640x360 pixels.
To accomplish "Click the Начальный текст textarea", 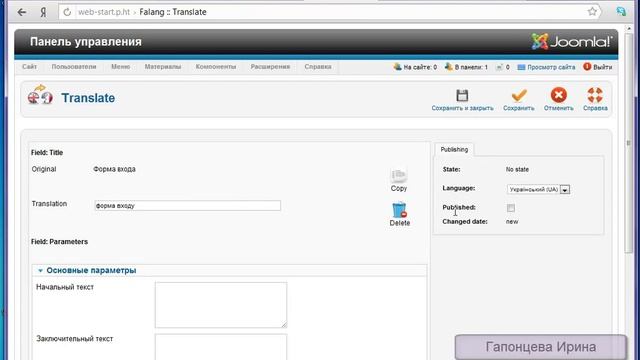I will tap(221, 305).
